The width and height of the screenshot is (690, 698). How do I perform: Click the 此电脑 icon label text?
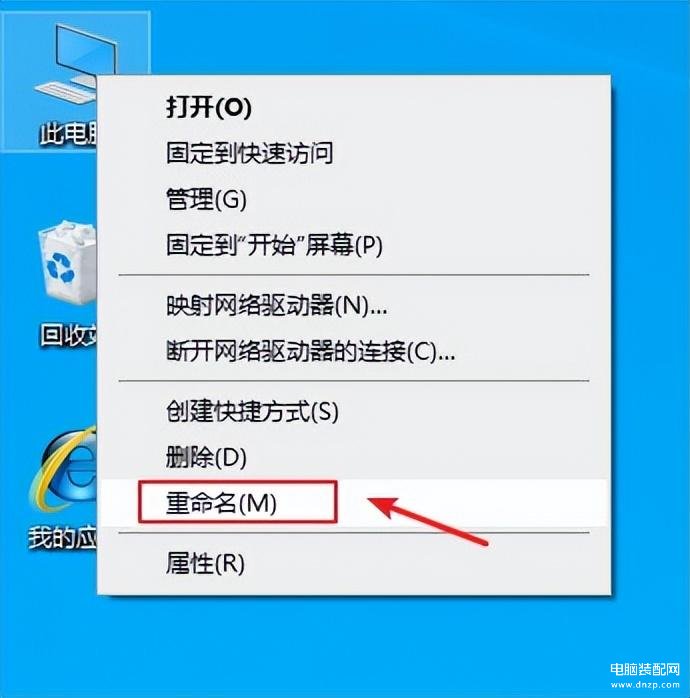pyautogui.click(x=68, y=134)
